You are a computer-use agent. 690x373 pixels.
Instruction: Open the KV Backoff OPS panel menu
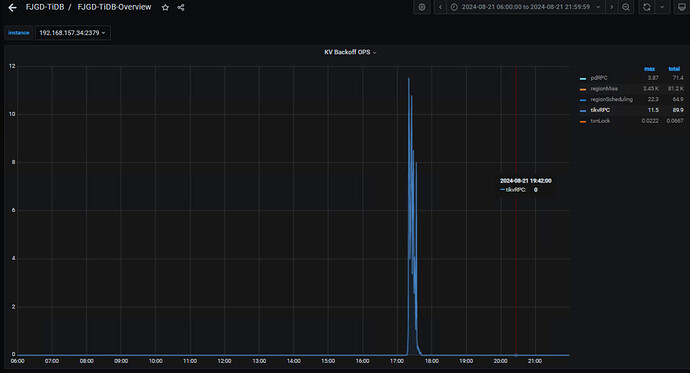click(350, 52)
